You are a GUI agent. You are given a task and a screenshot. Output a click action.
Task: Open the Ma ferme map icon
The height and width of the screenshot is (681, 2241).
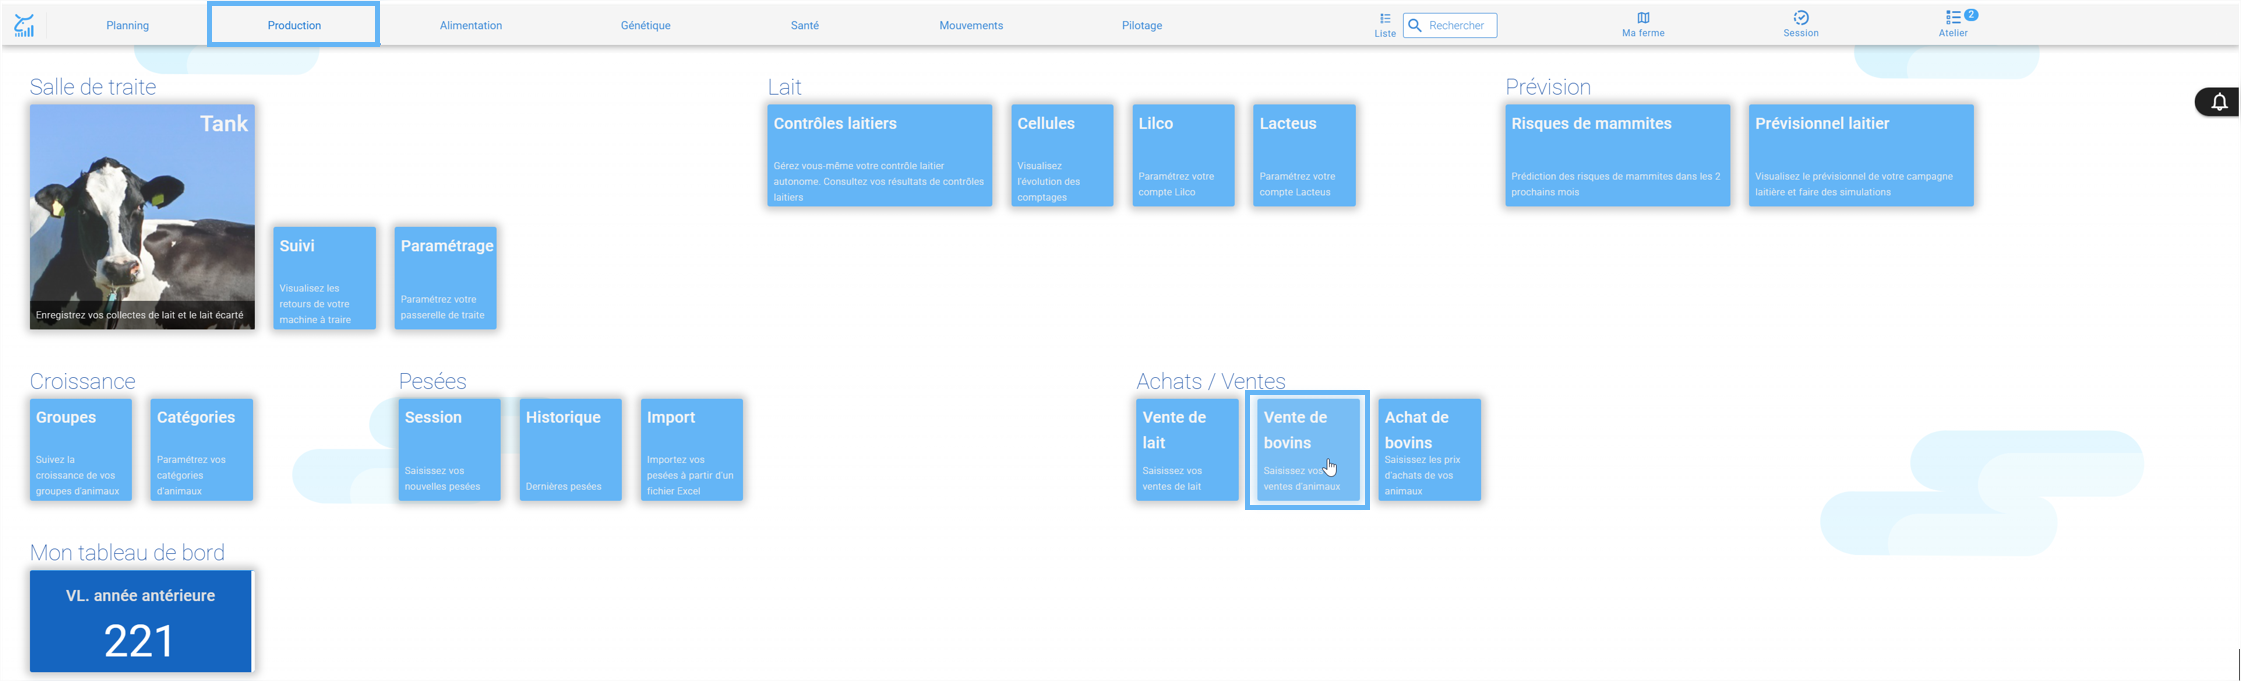click(x=1643, y=18)
